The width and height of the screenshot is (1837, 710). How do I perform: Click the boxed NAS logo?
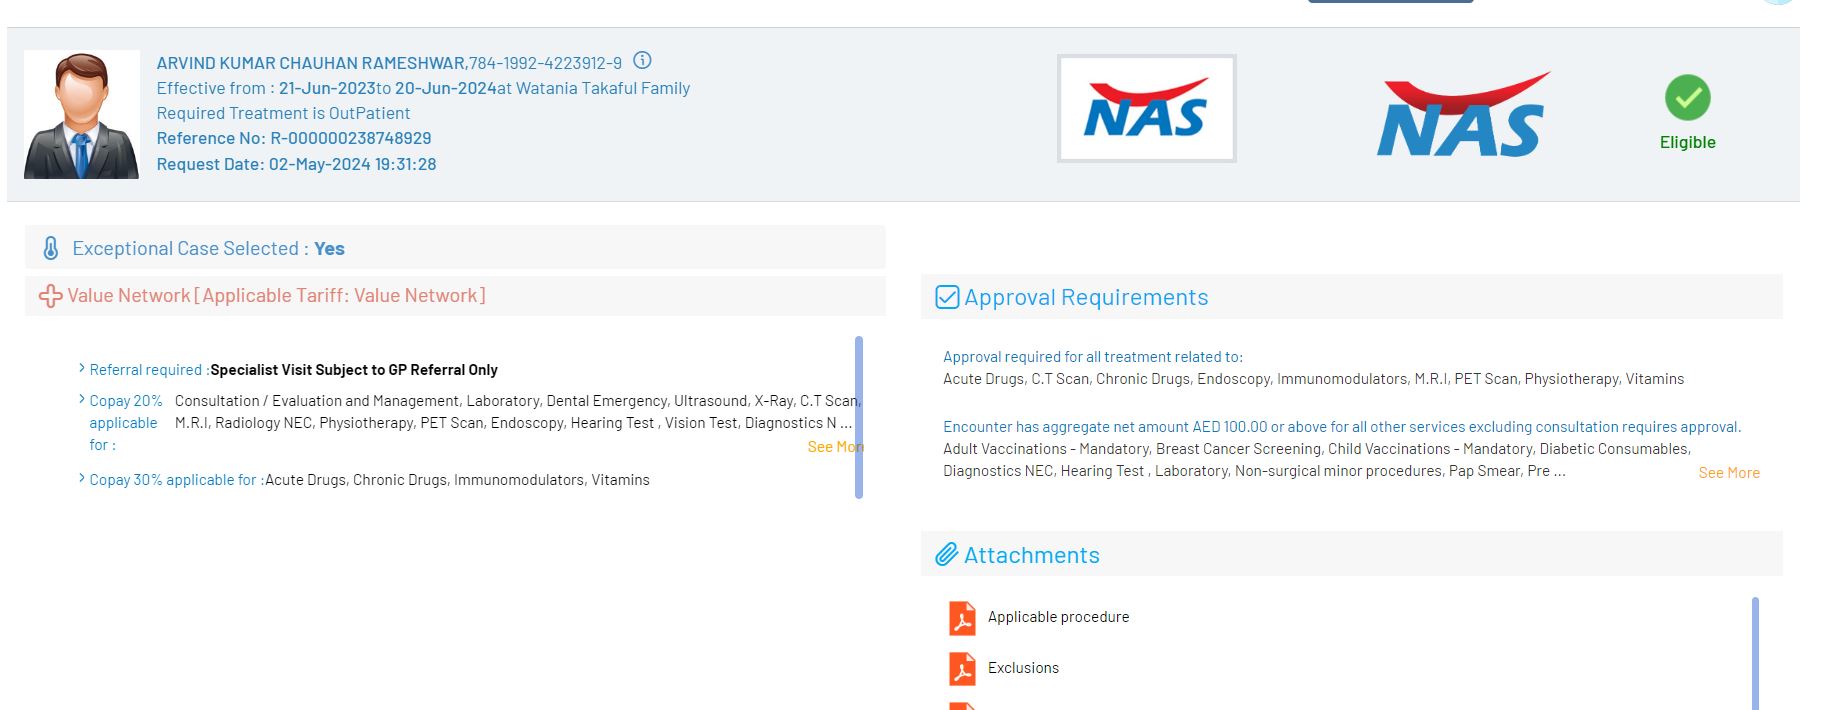tap(1147, 108)
